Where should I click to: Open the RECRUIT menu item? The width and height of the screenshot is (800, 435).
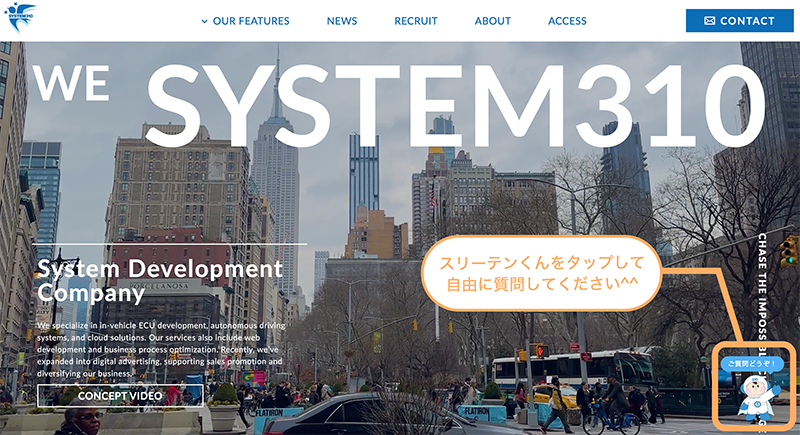coord(416,21)
